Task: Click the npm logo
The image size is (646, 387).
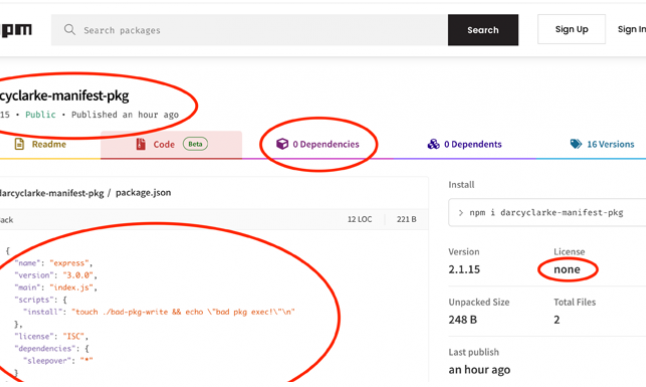Action: point(16,30)
